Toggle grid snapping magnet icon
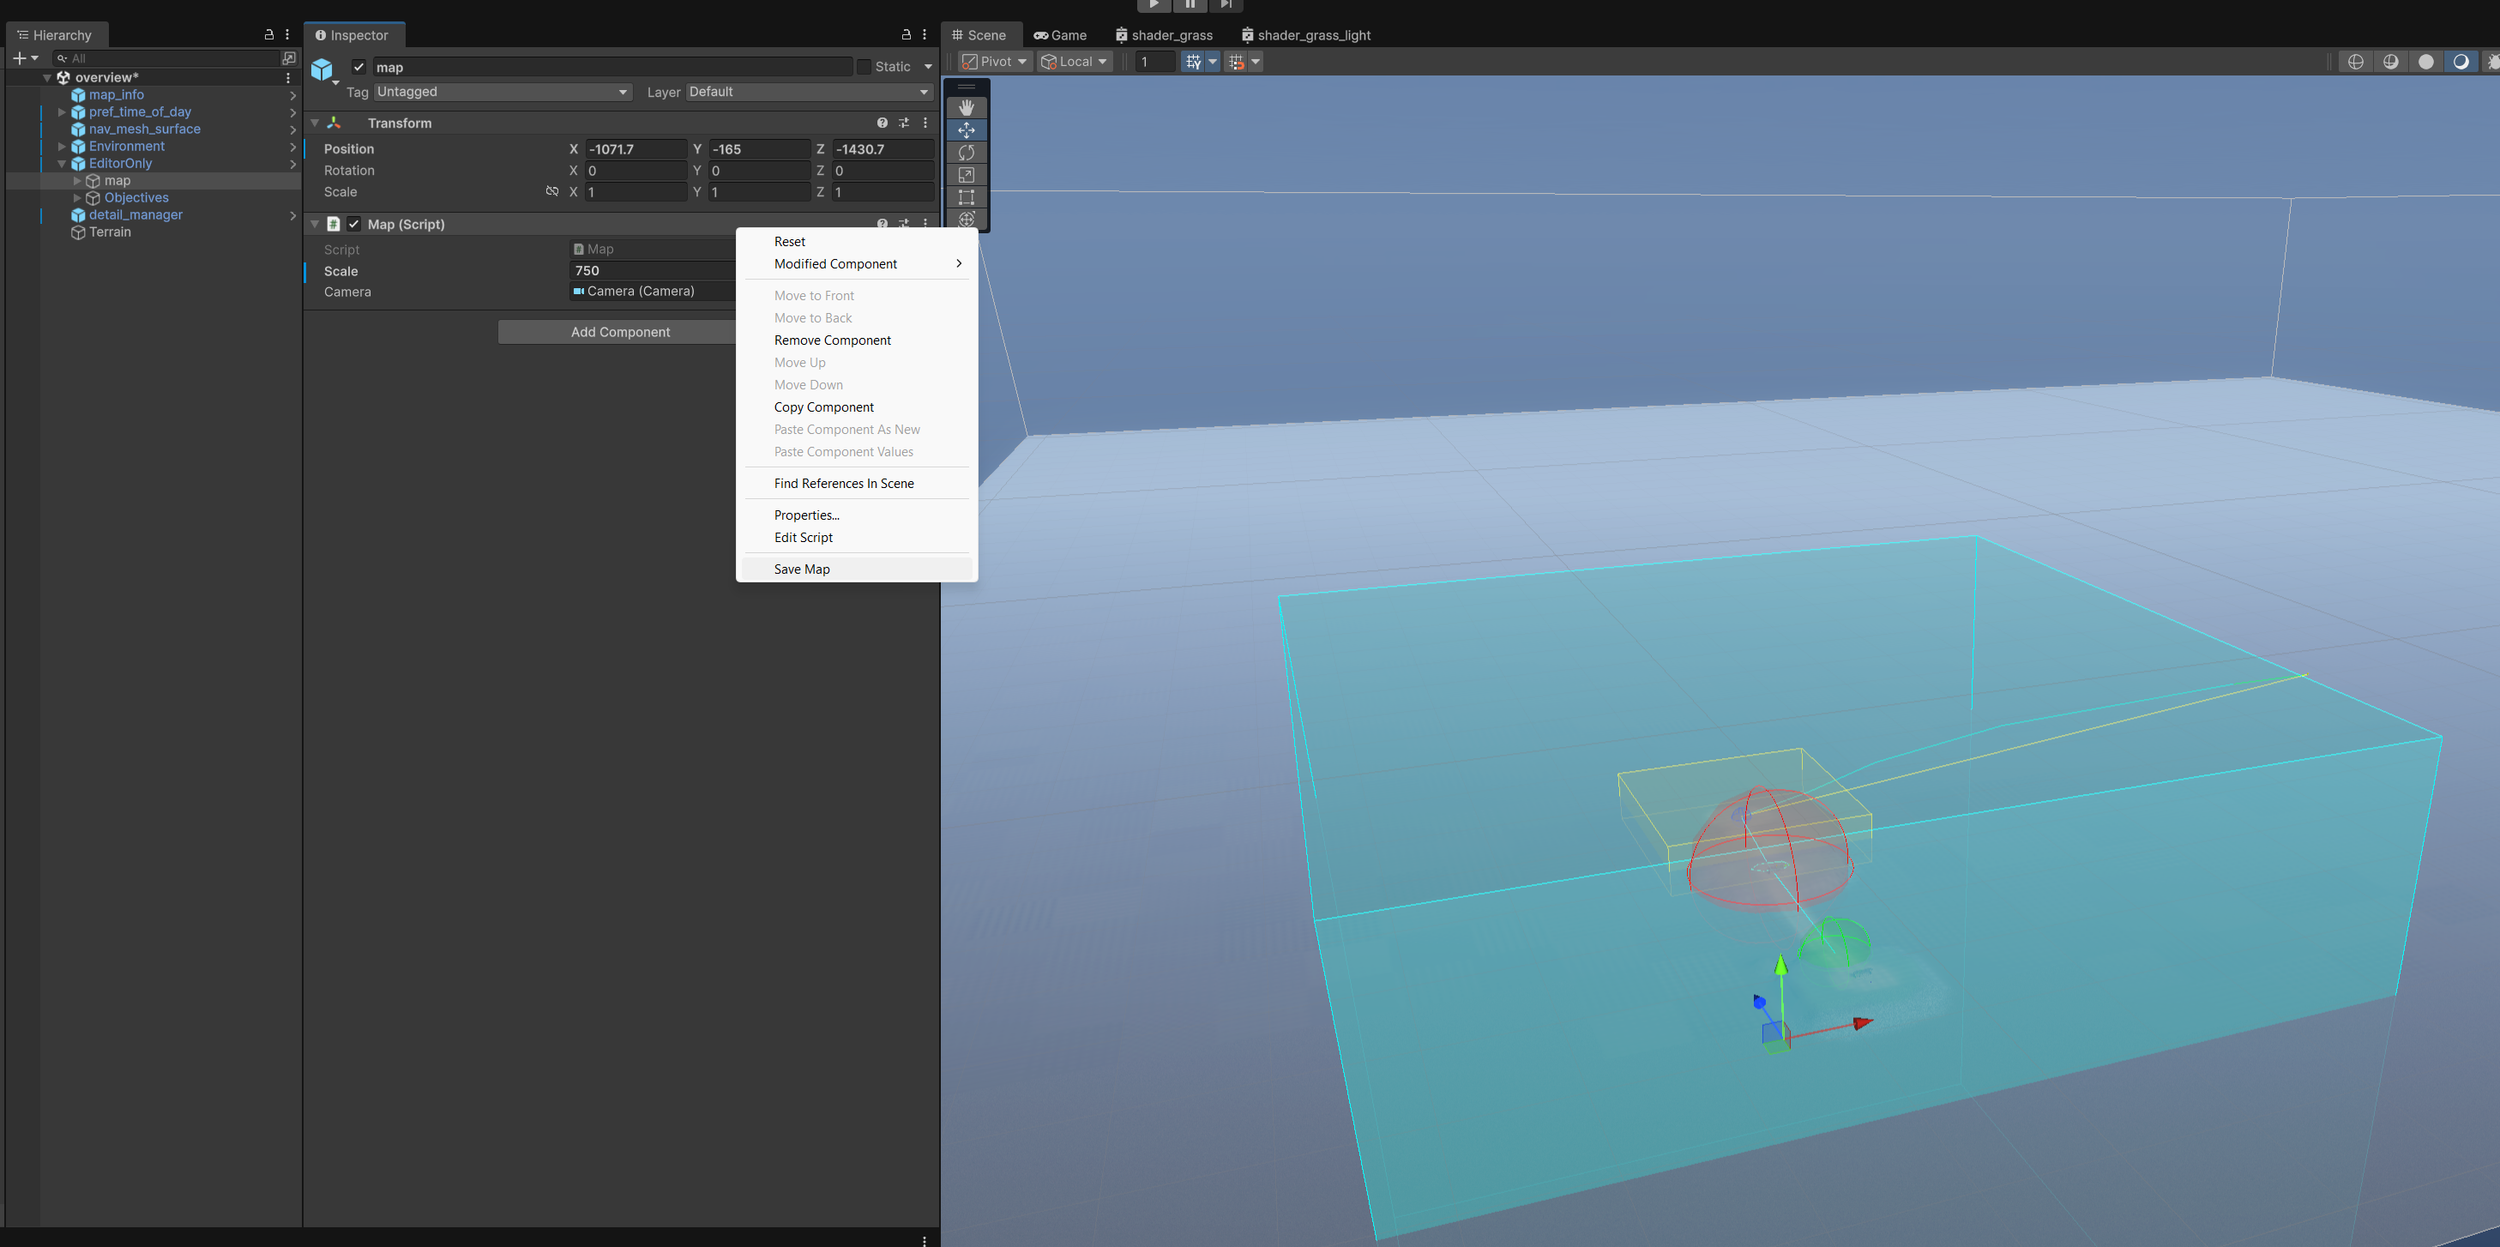 point(1236,62)
